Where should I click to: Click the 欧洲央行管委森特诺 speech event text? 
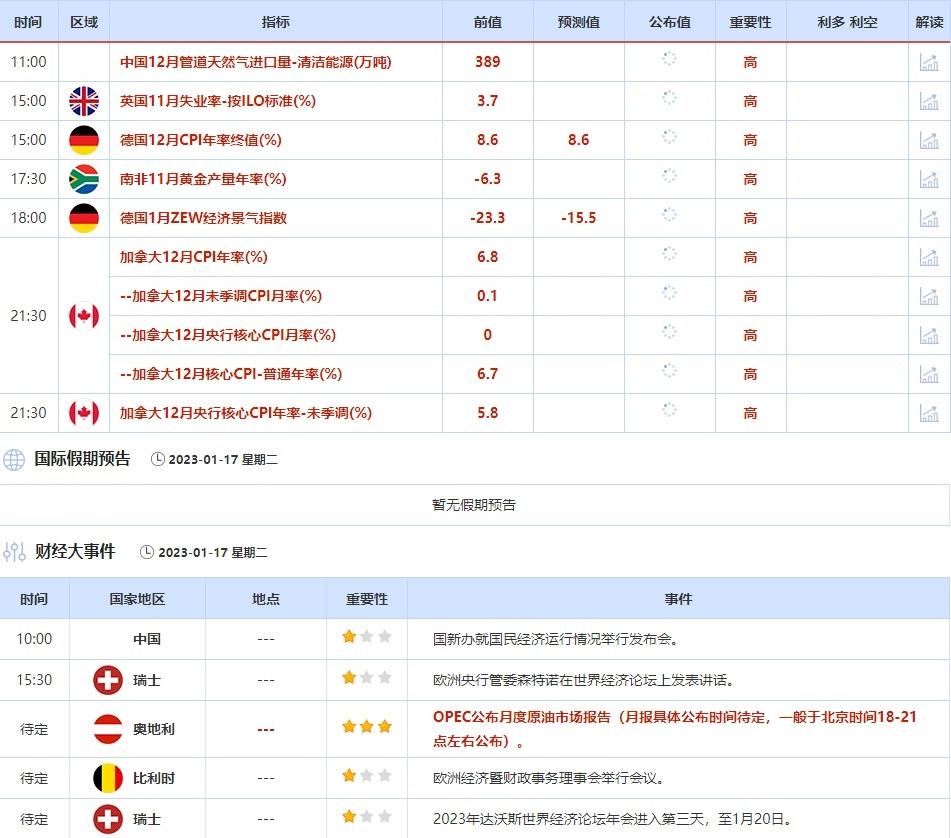coord(584,680)
